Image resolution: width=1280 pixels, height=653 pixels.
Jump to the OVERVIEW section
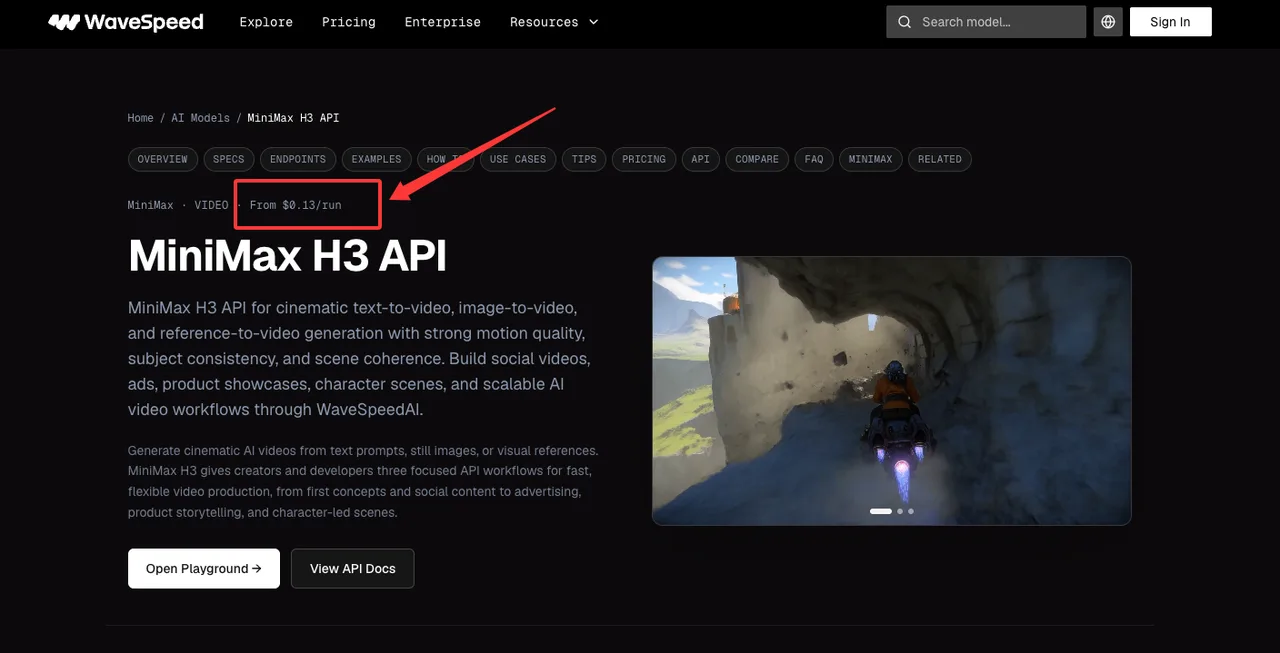pos(162,159)
